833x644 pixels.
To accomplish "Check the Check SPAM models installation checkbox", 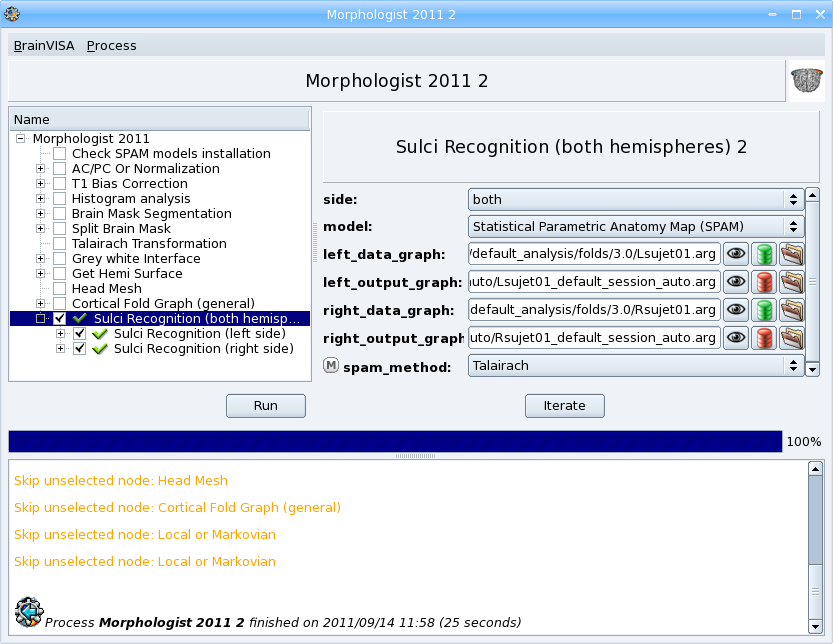I will tap(59, 153).
